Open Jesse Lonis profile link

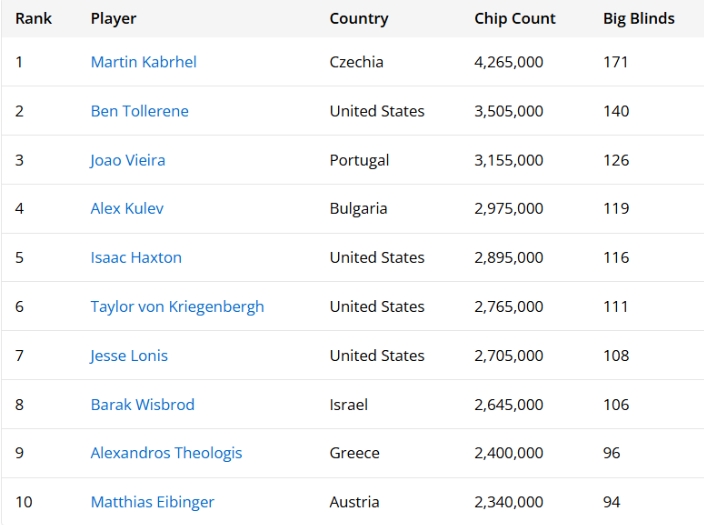(x=129, y=356)
